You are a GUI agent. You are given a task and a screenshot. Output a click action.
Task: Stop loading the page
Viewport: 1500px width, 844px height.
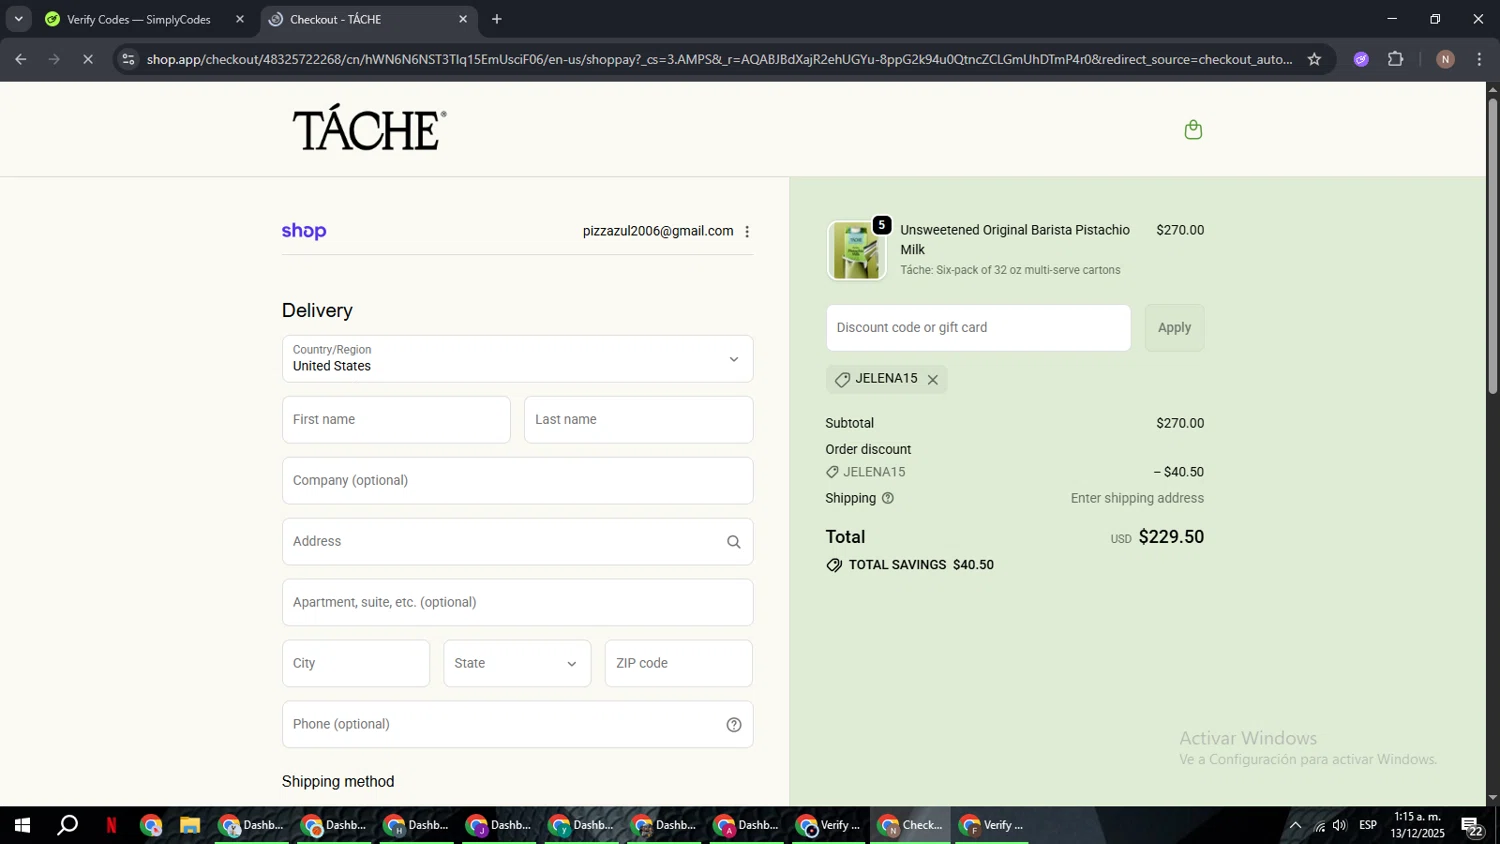pyautogui.click(x=88, y=59)
